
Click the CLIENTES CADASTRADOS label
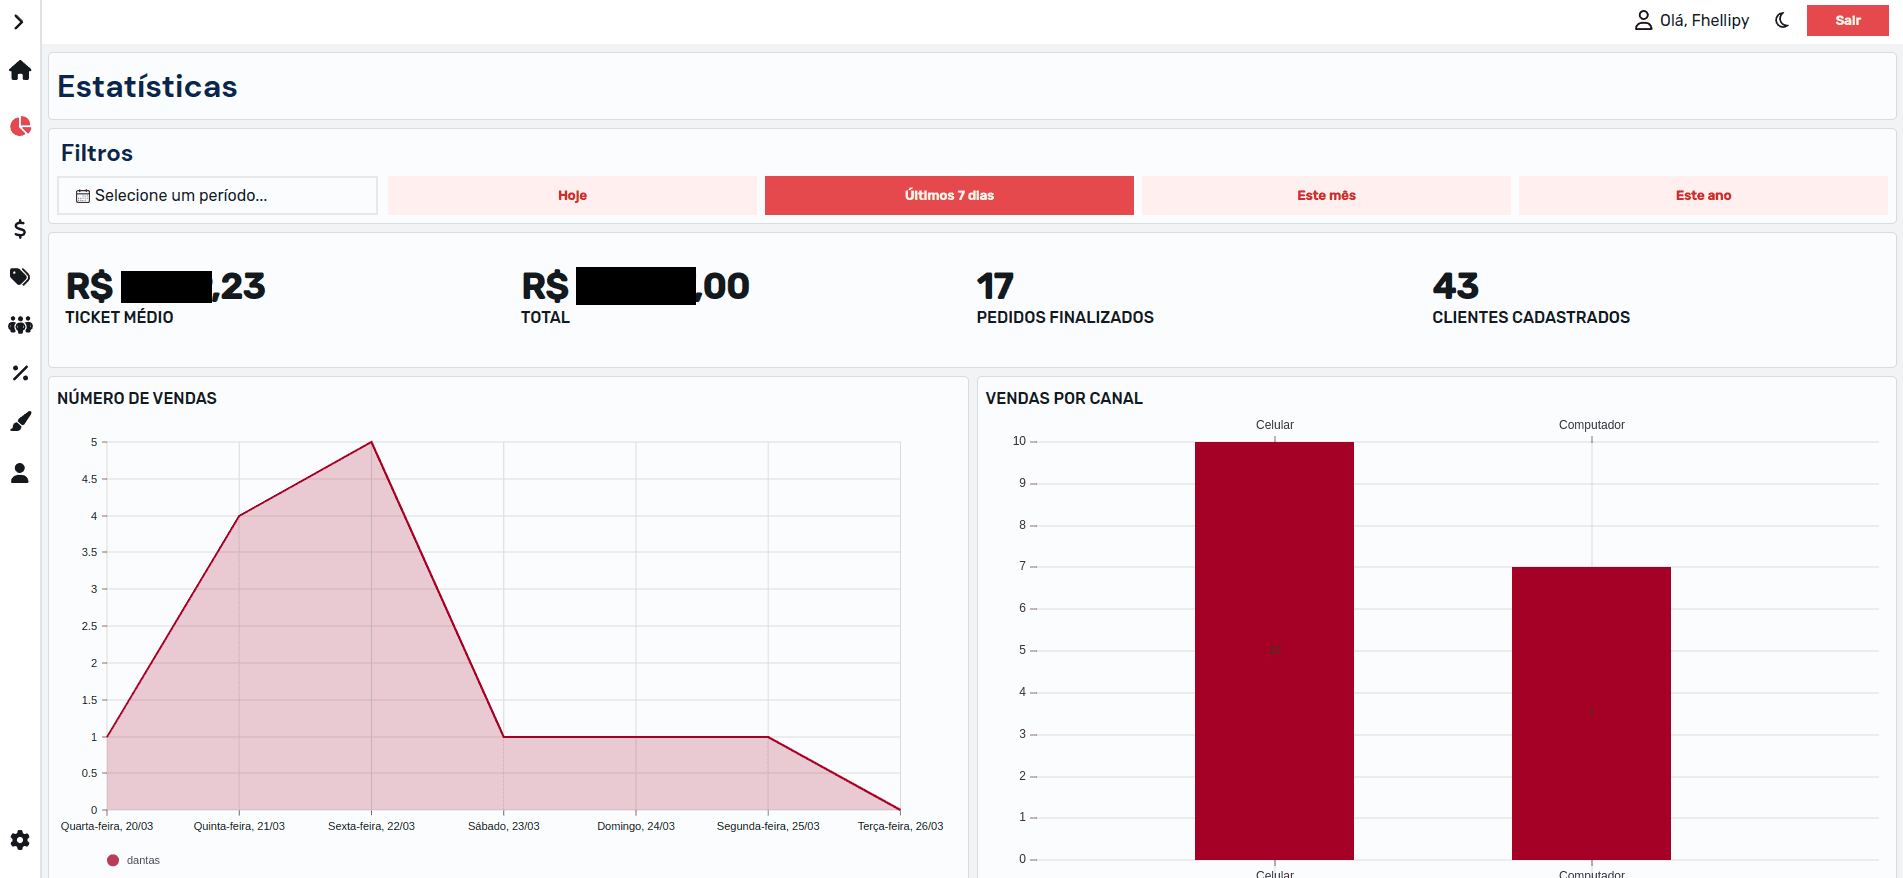click(x=1531, y=317)
